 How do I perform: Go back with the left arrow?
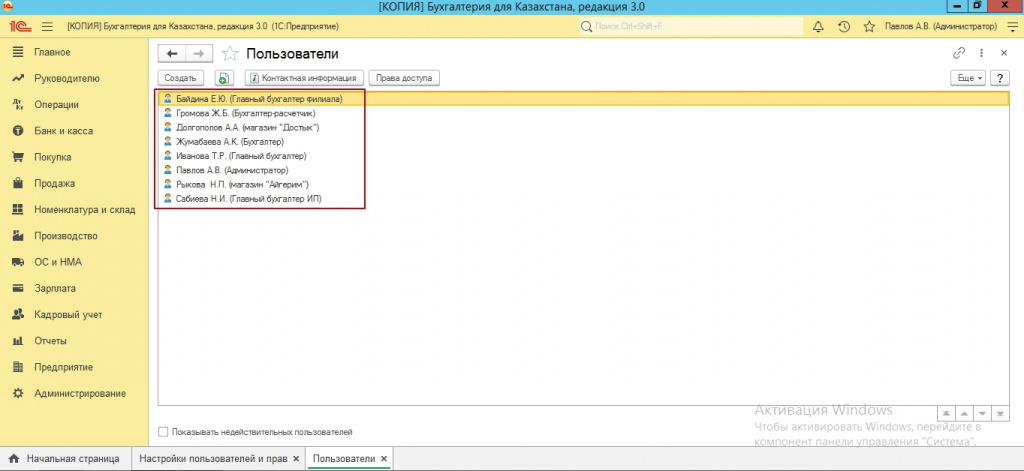point(172,54)
